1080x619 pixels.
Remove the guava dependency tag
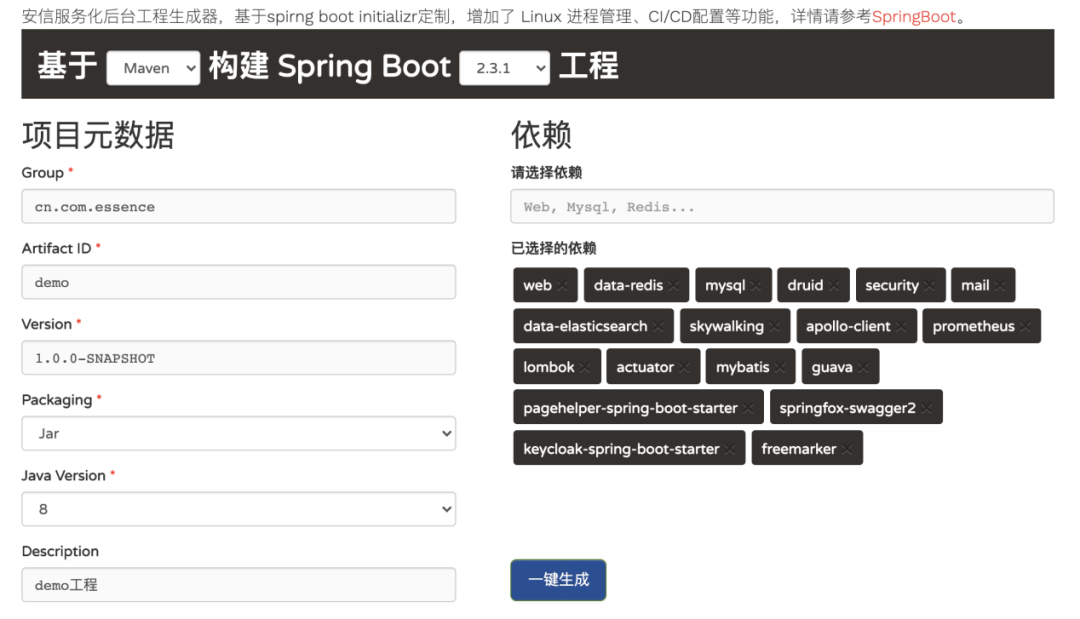pos(864,367)
